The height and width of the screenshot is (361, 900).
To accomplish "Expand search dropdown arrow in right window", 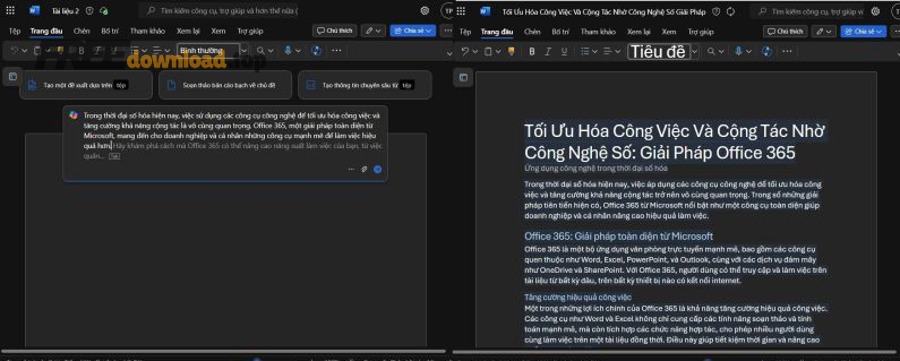I will tap(721, 51).
